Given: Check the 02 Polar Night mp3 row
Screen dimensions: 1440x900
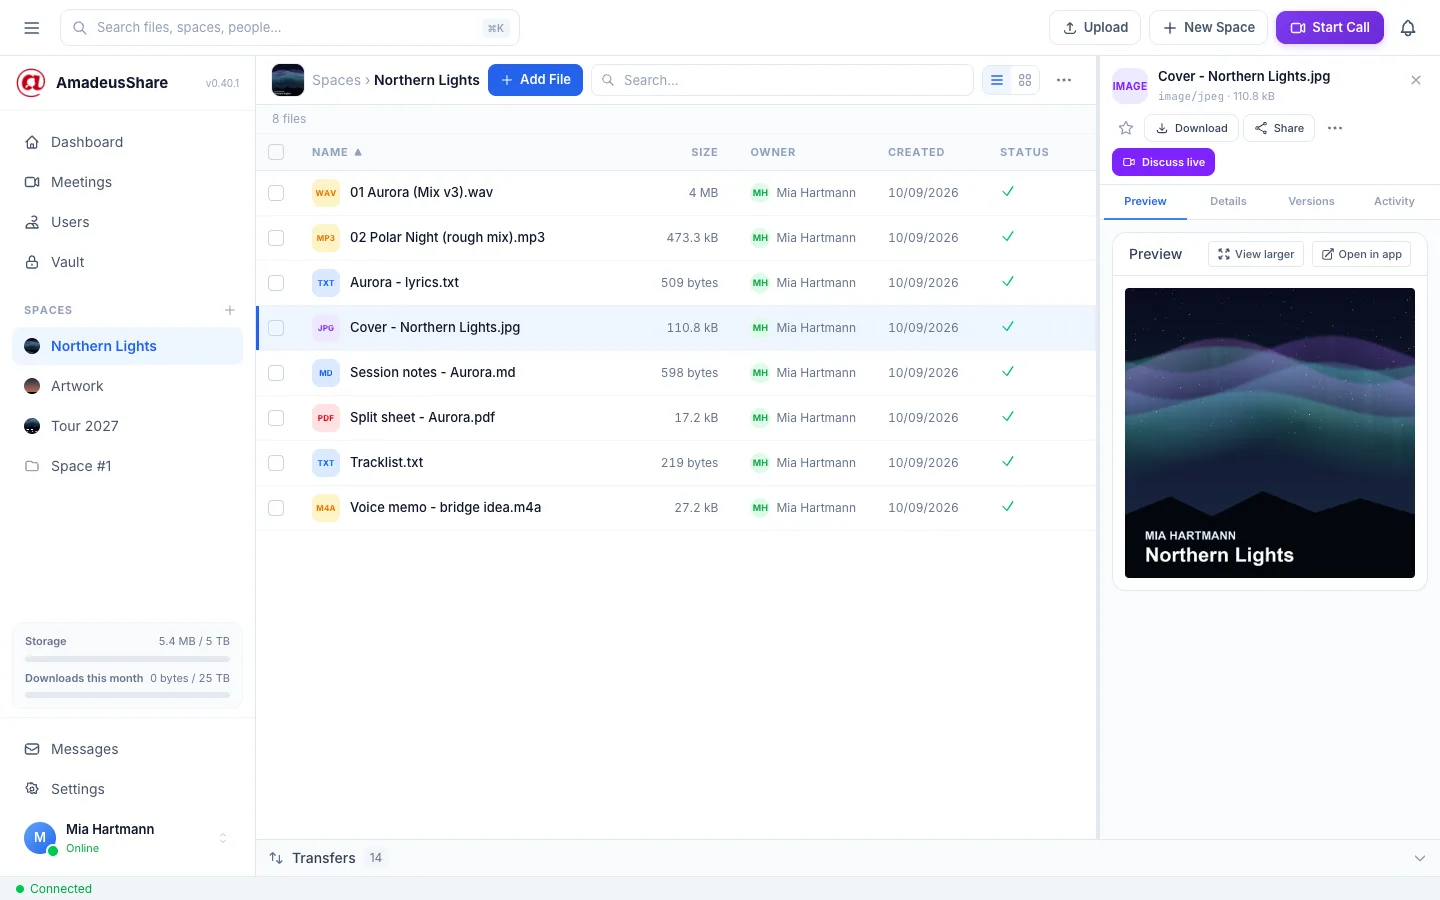Looking at the screenshot, I should click(x=276, y=238).
